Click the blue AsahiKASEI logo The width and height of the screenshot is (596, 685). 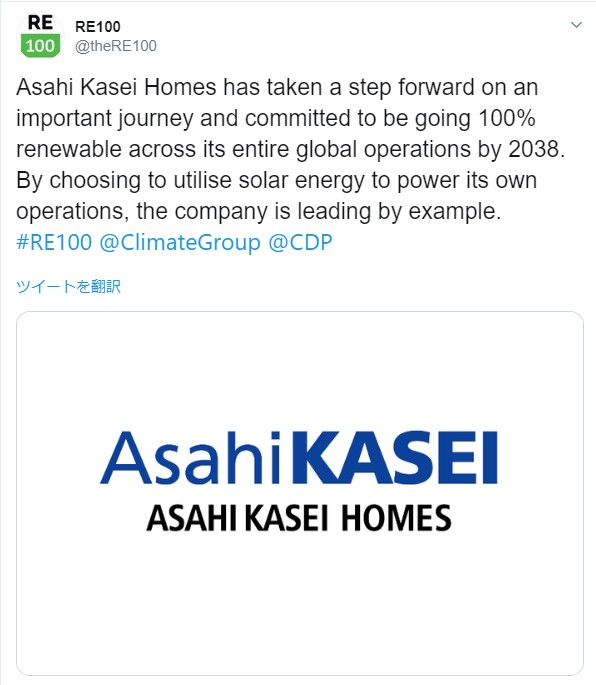point(299,457)
